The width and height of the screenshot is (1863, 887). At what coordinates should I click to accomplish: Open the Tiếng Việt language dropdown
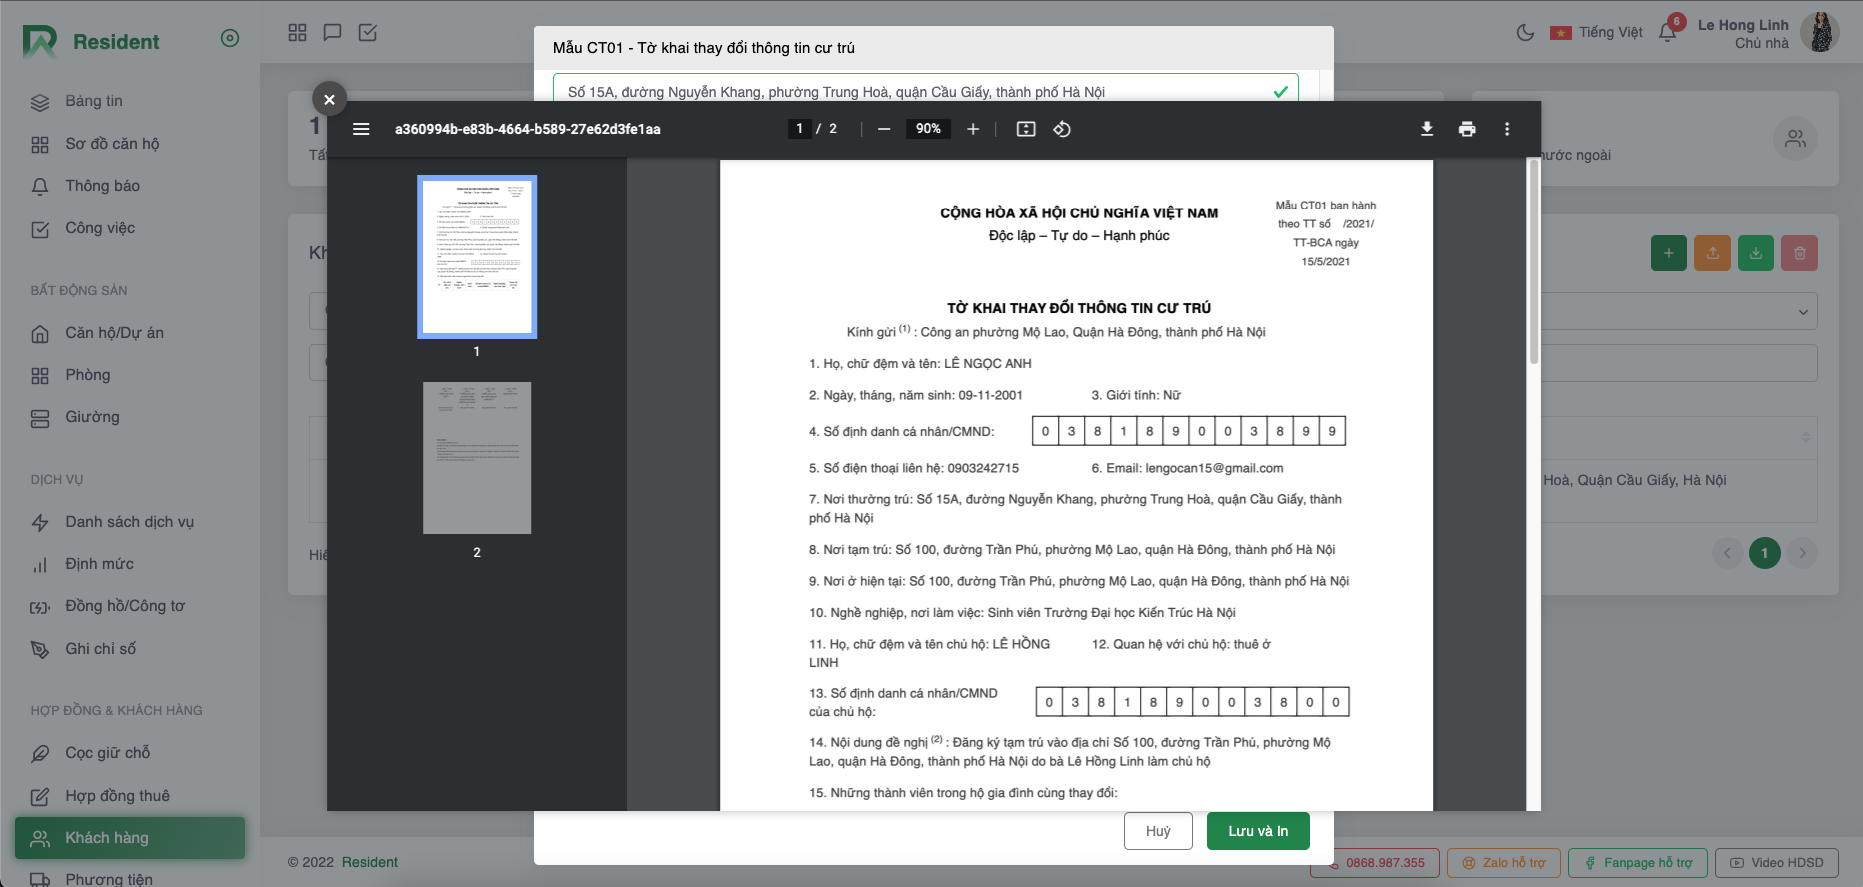[1597, 32]
